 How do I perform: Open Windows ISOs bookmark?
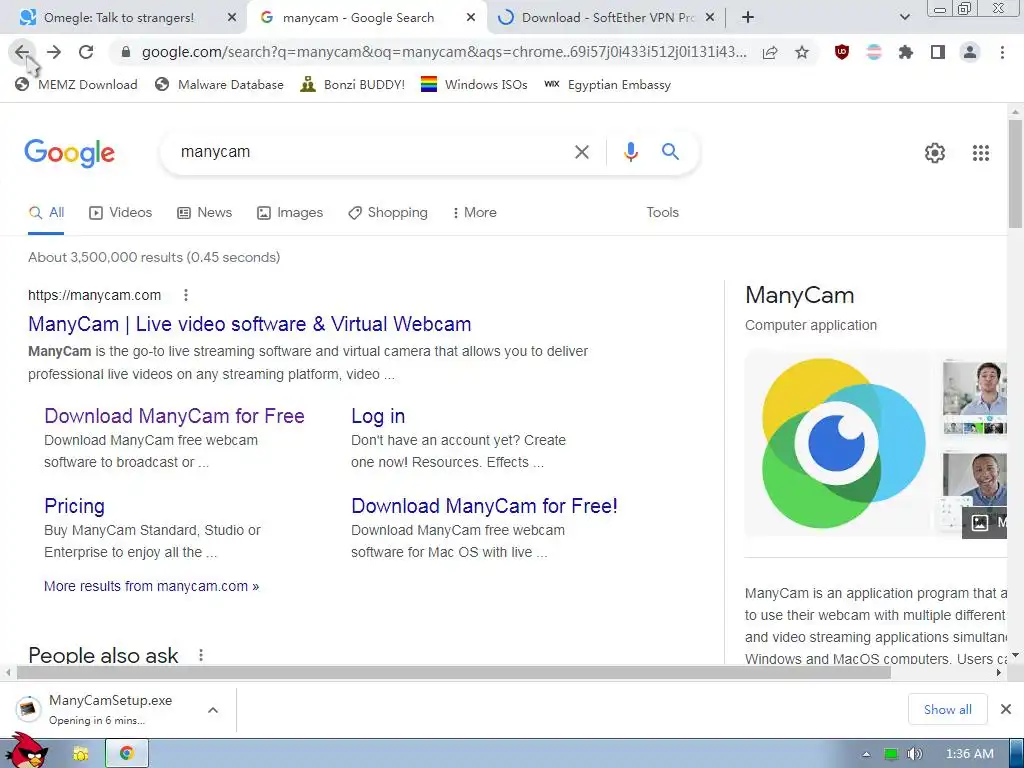click(x=474, y=84)
